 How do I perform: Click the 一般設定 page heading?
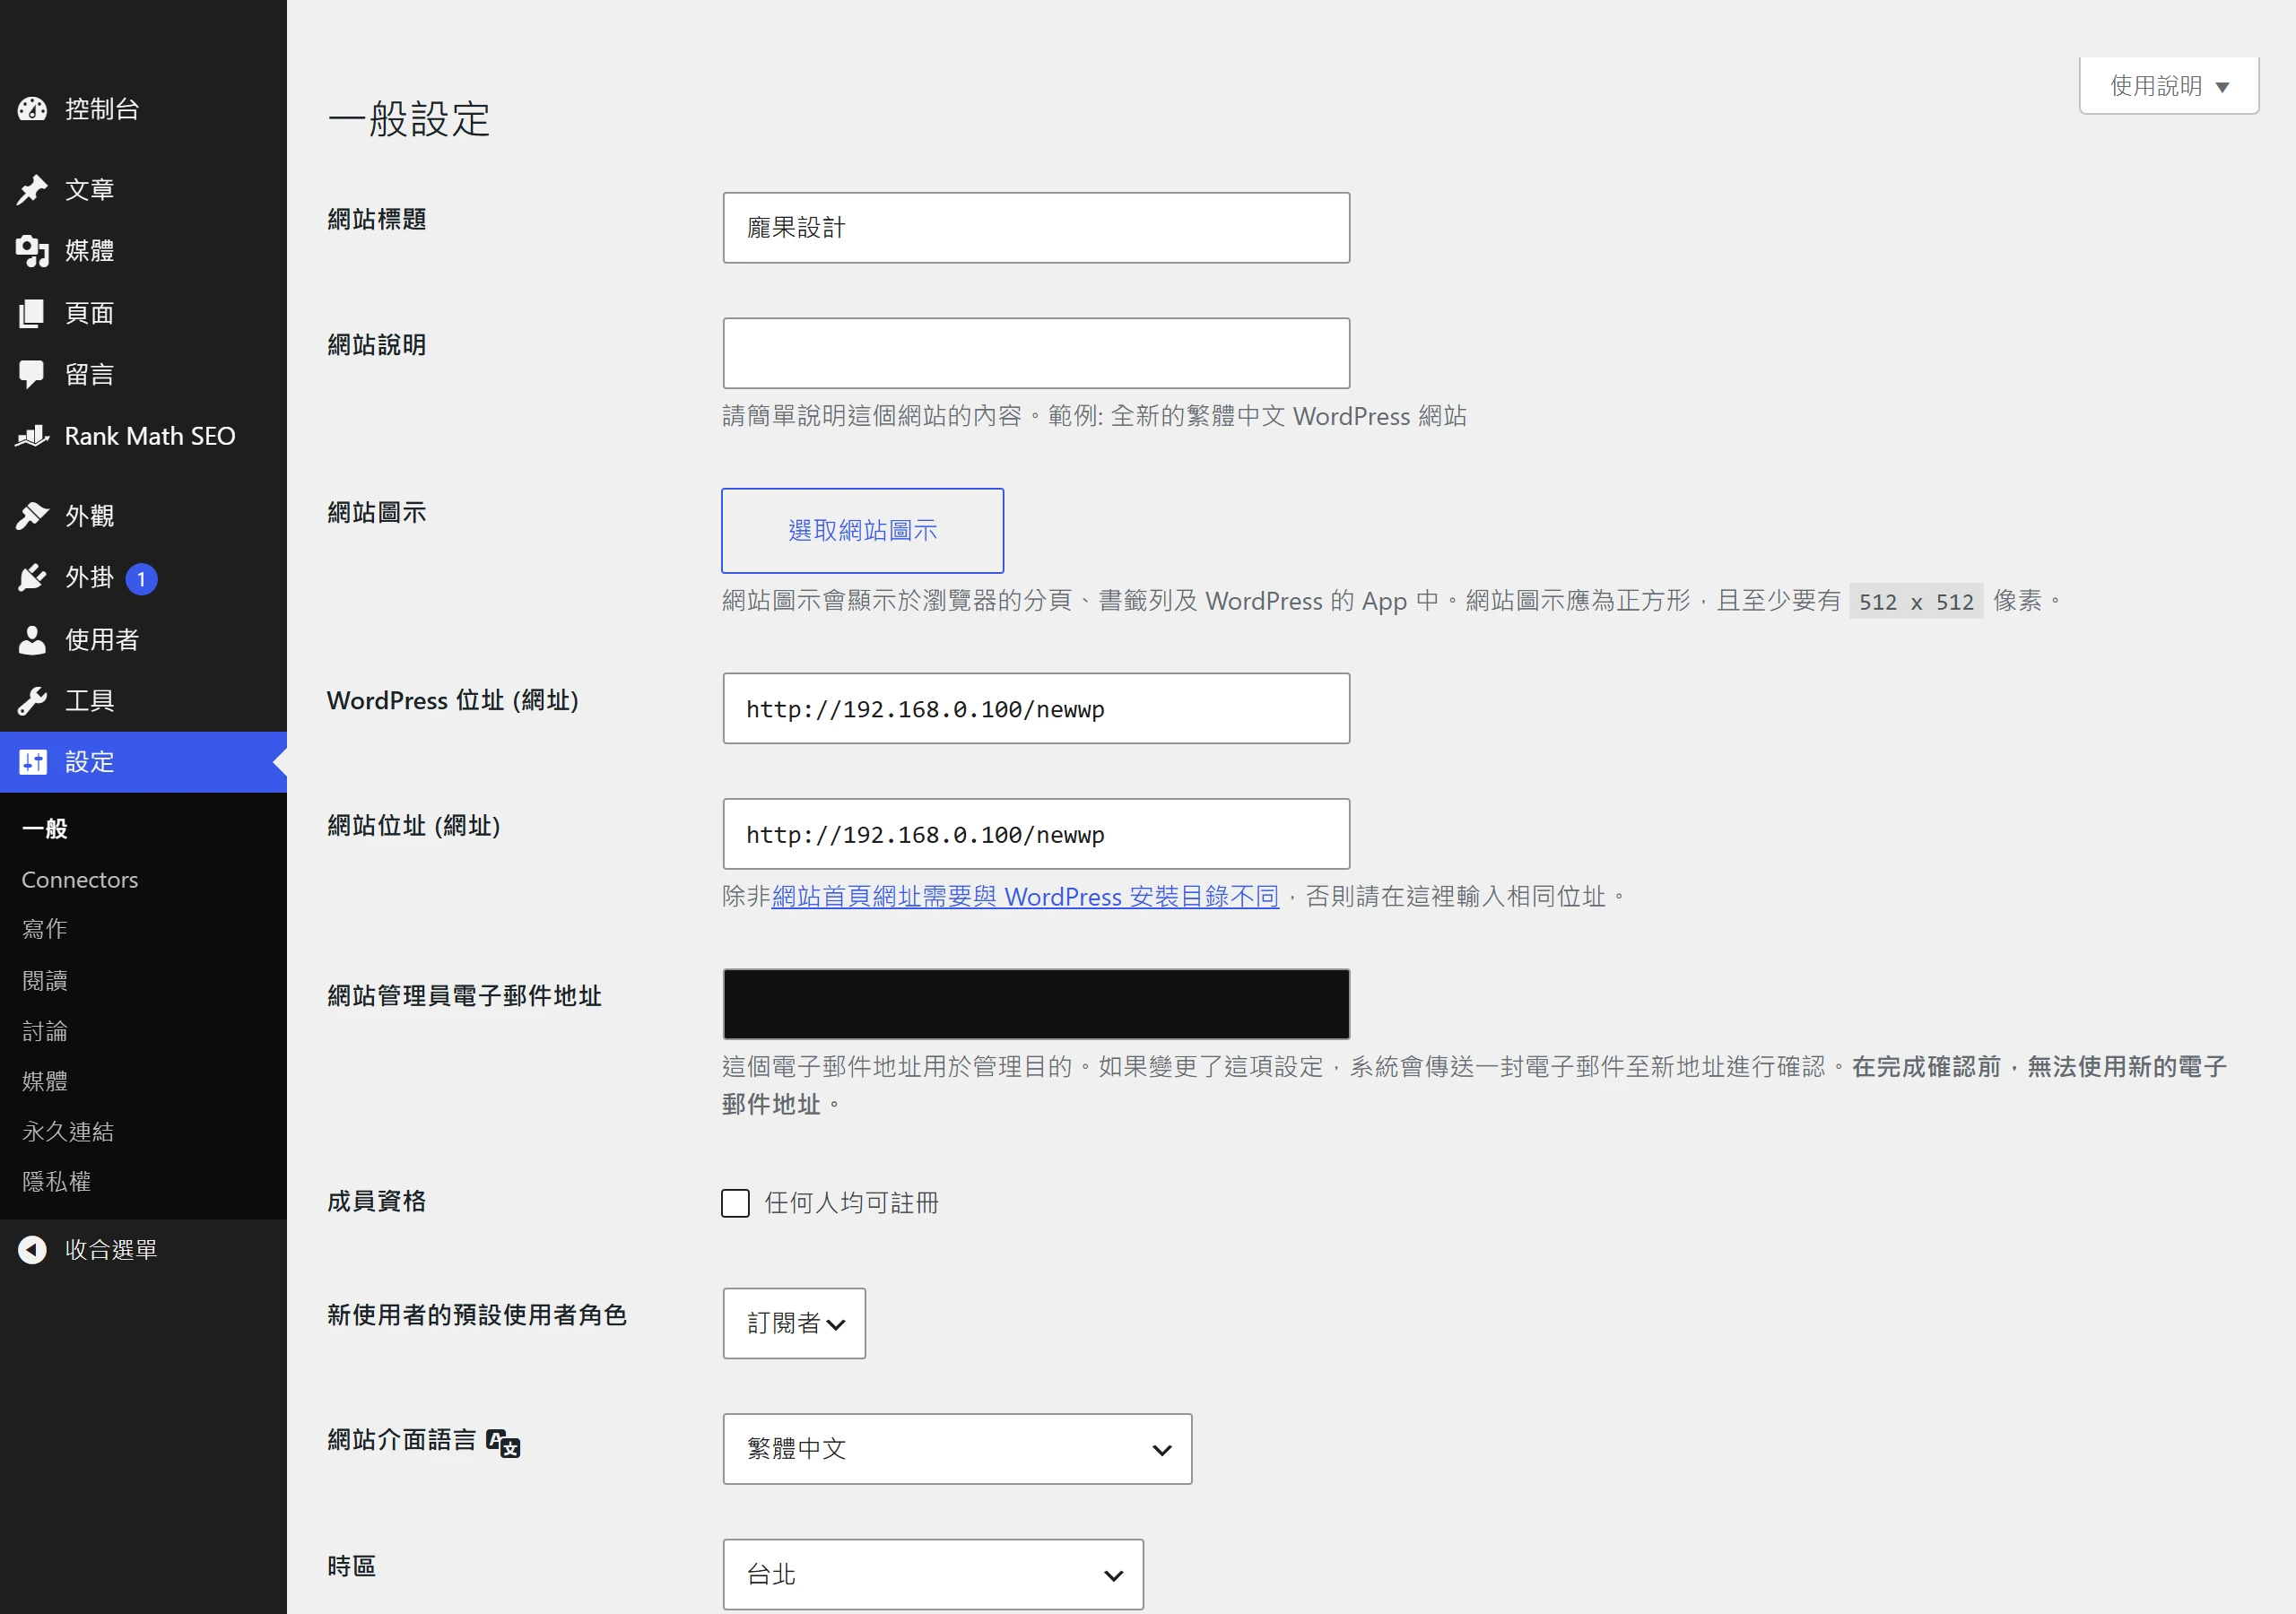(409, 119)
